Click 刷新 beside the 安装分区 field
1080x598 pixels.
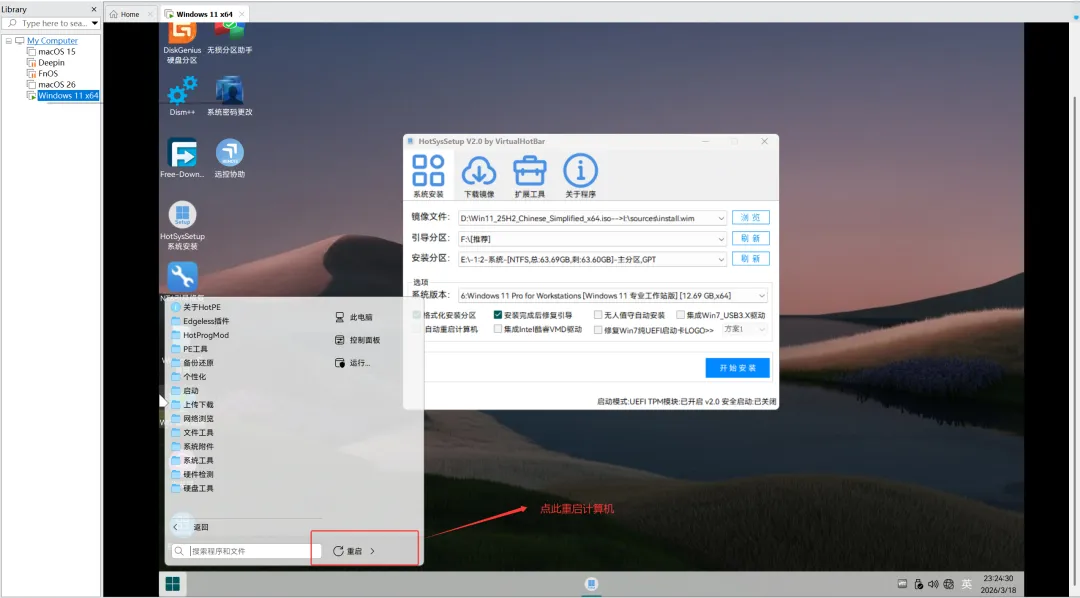pos(751,259)
